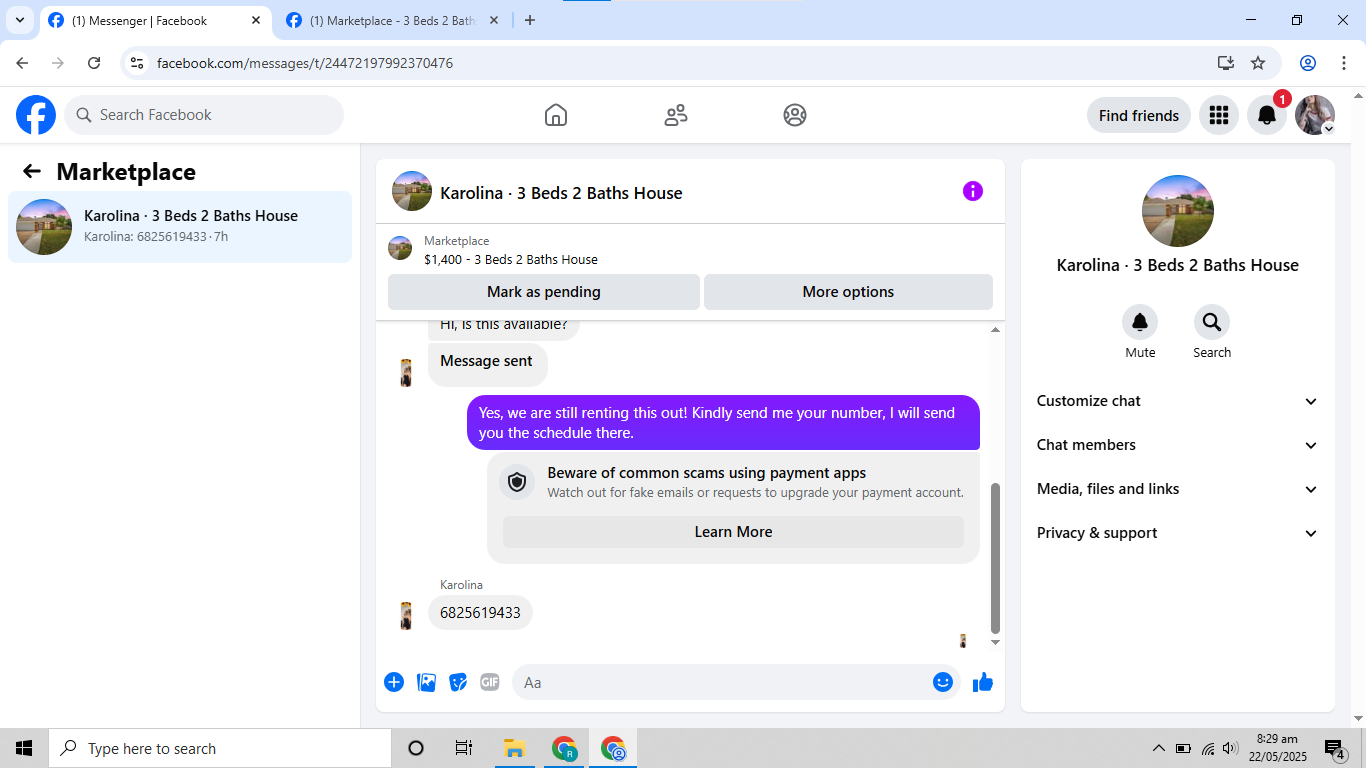Viewport: 1366px width, 768px height.
Task: Click the Message sent bubble
Action: (x=487, y=362)
